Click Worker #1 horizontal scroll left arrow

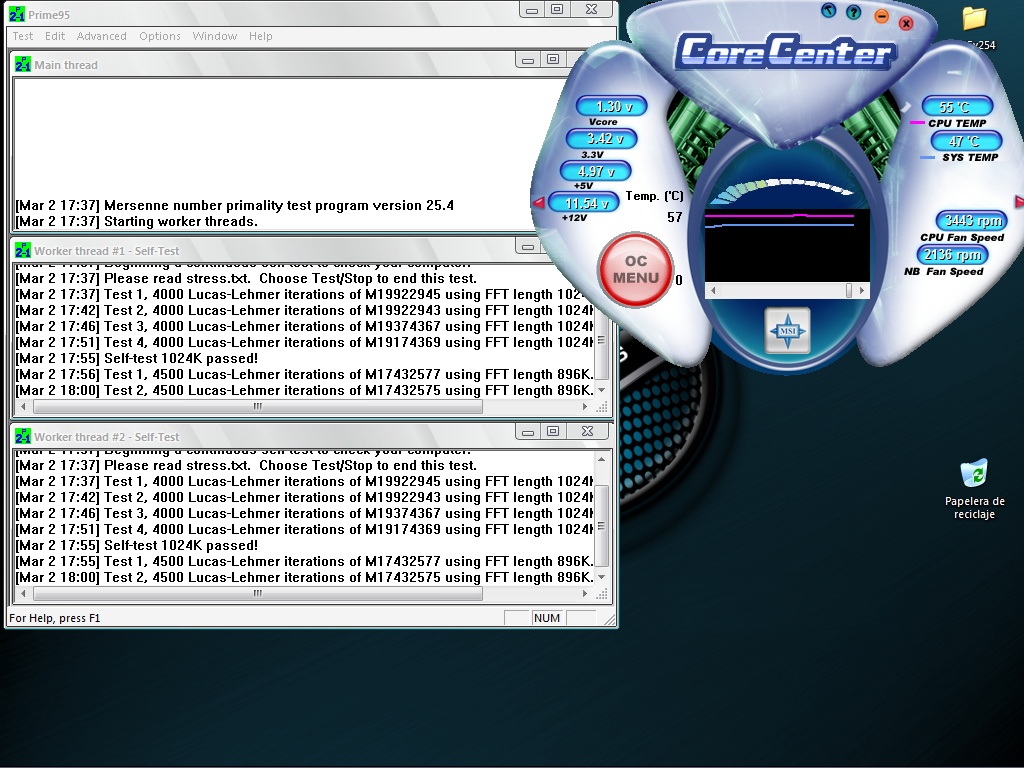tap(24, 406)
